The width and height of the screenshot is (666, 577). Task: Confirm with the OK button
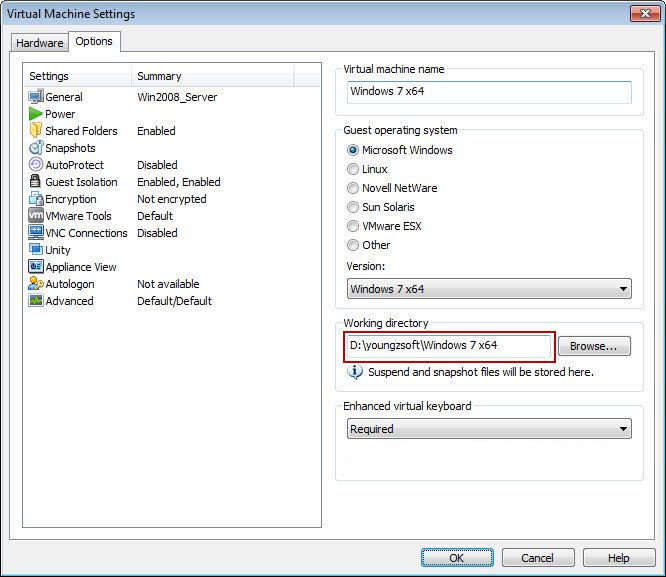tap(457, 557)
